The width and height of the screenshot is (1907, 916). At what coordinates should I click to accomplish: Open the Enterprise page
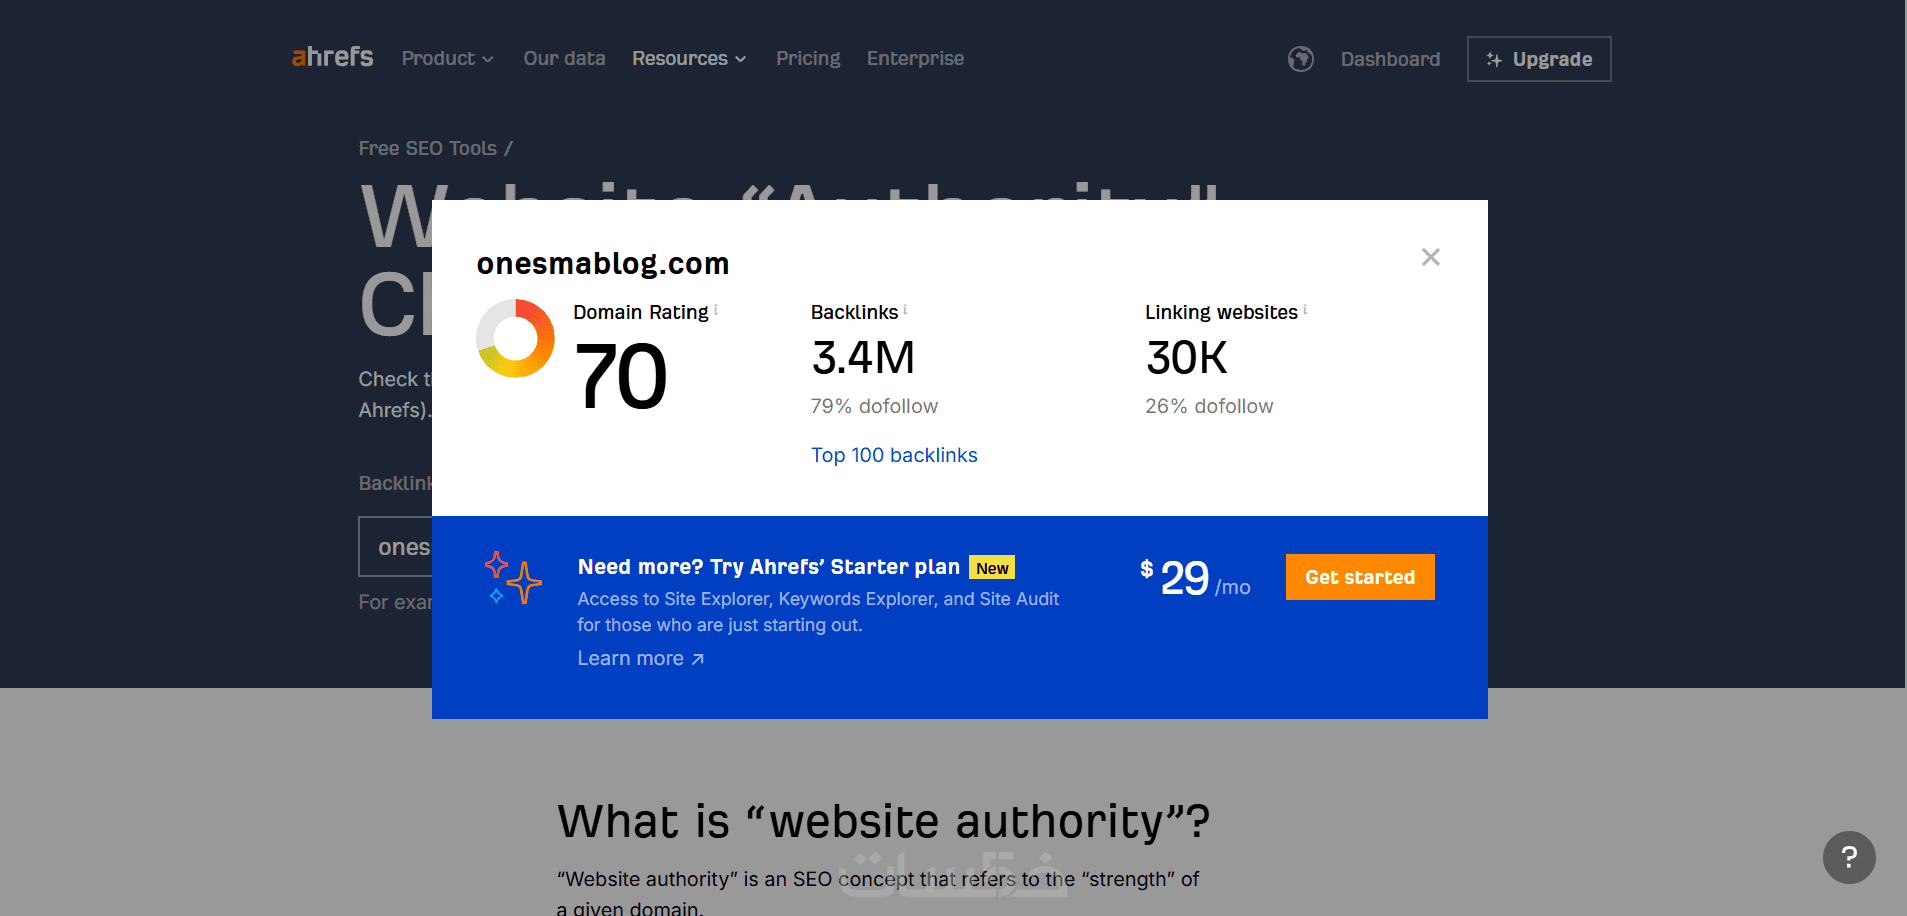click(915, 59)
